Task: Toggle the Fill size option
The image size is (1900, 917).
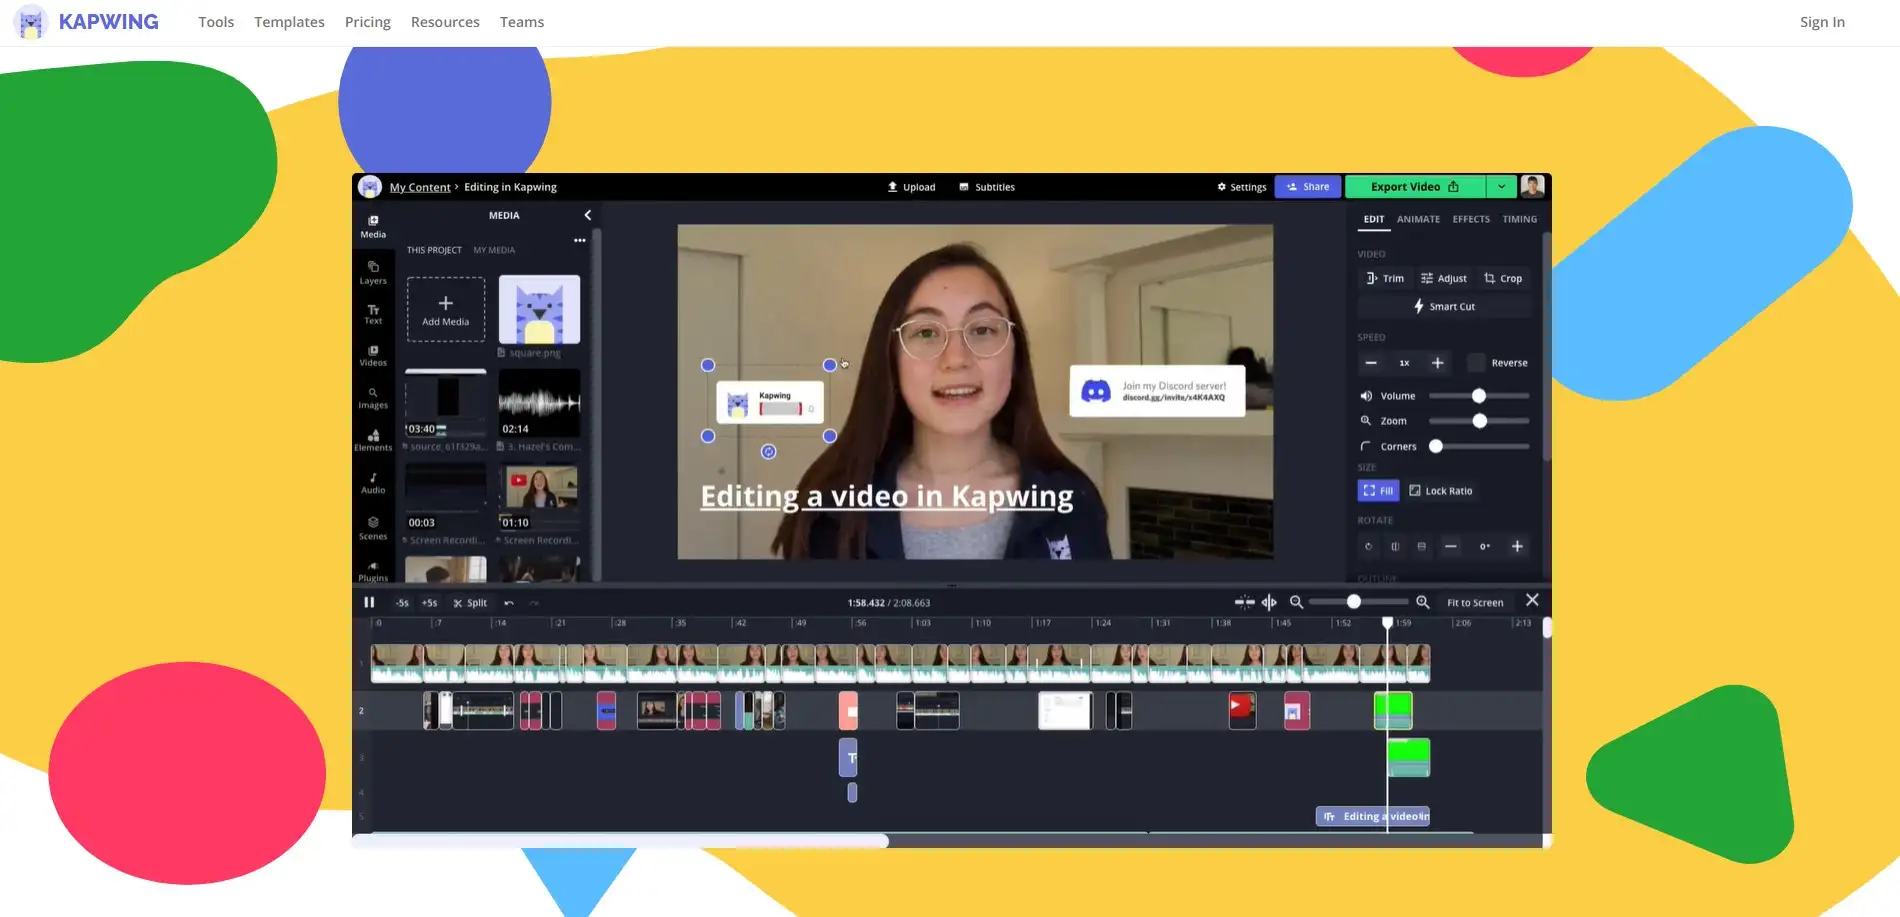Action: tap(1378, 491)
